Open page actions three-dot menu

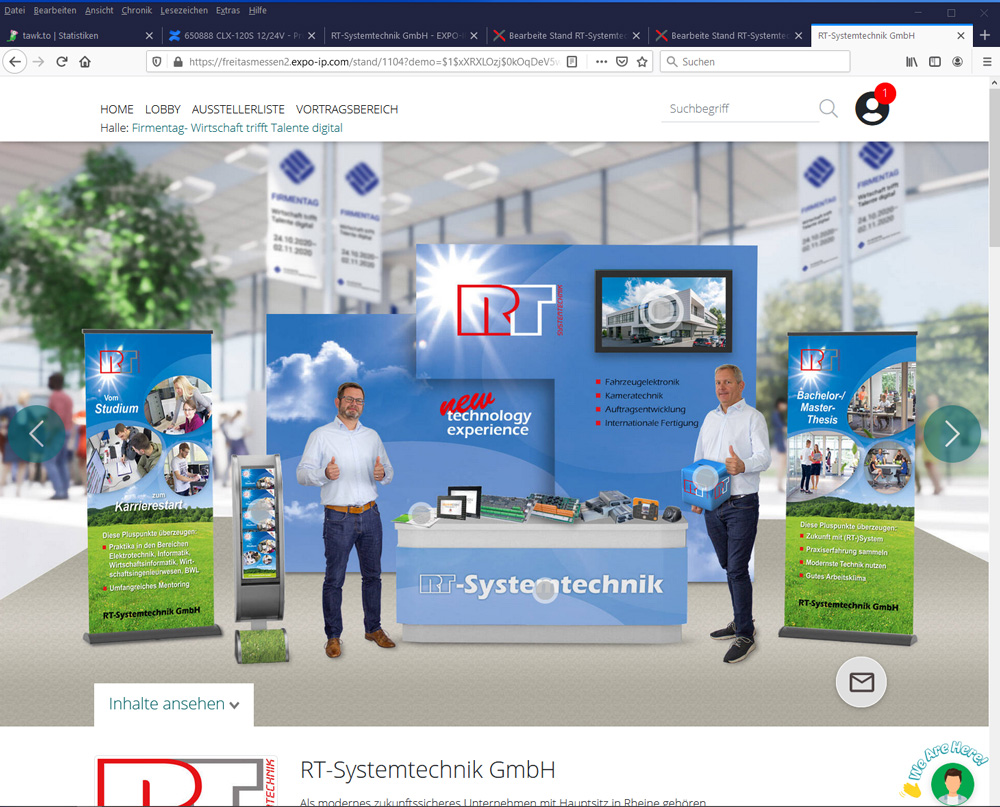[x=601, y=62]
